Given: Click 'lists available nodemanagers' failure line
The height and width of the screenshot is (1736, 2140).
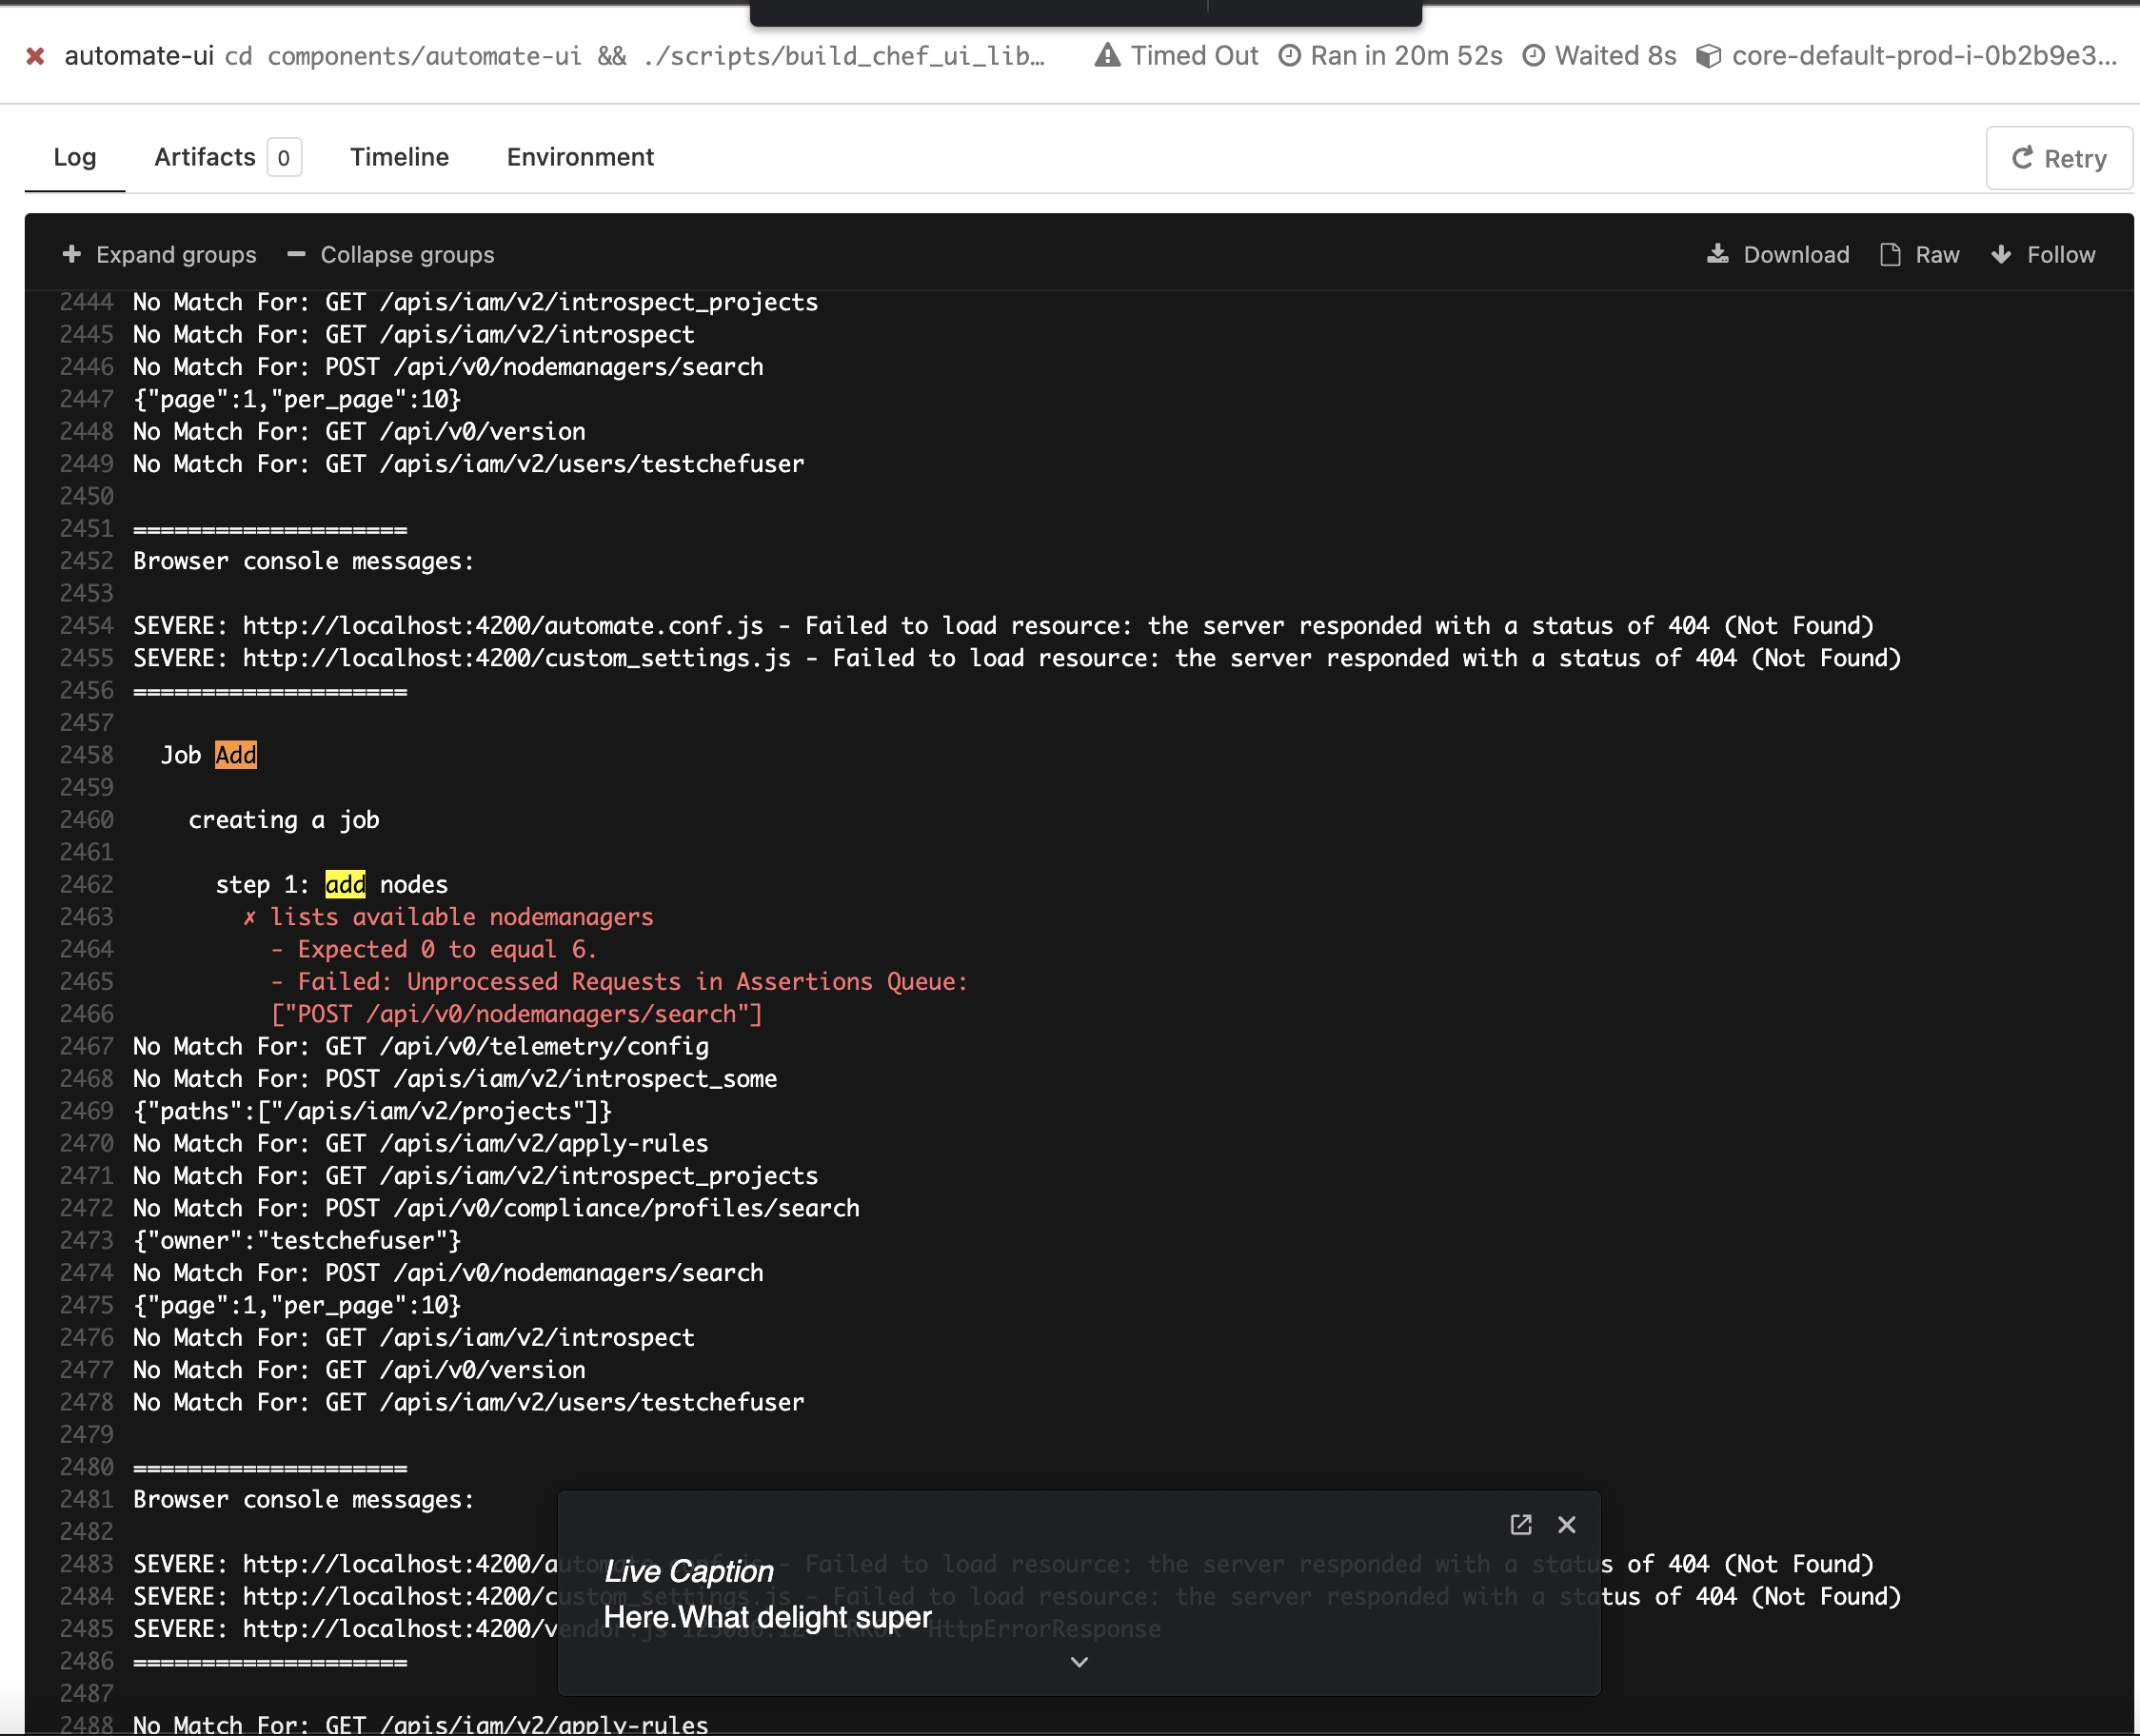Looking at the screenshot, I should 461,917.
